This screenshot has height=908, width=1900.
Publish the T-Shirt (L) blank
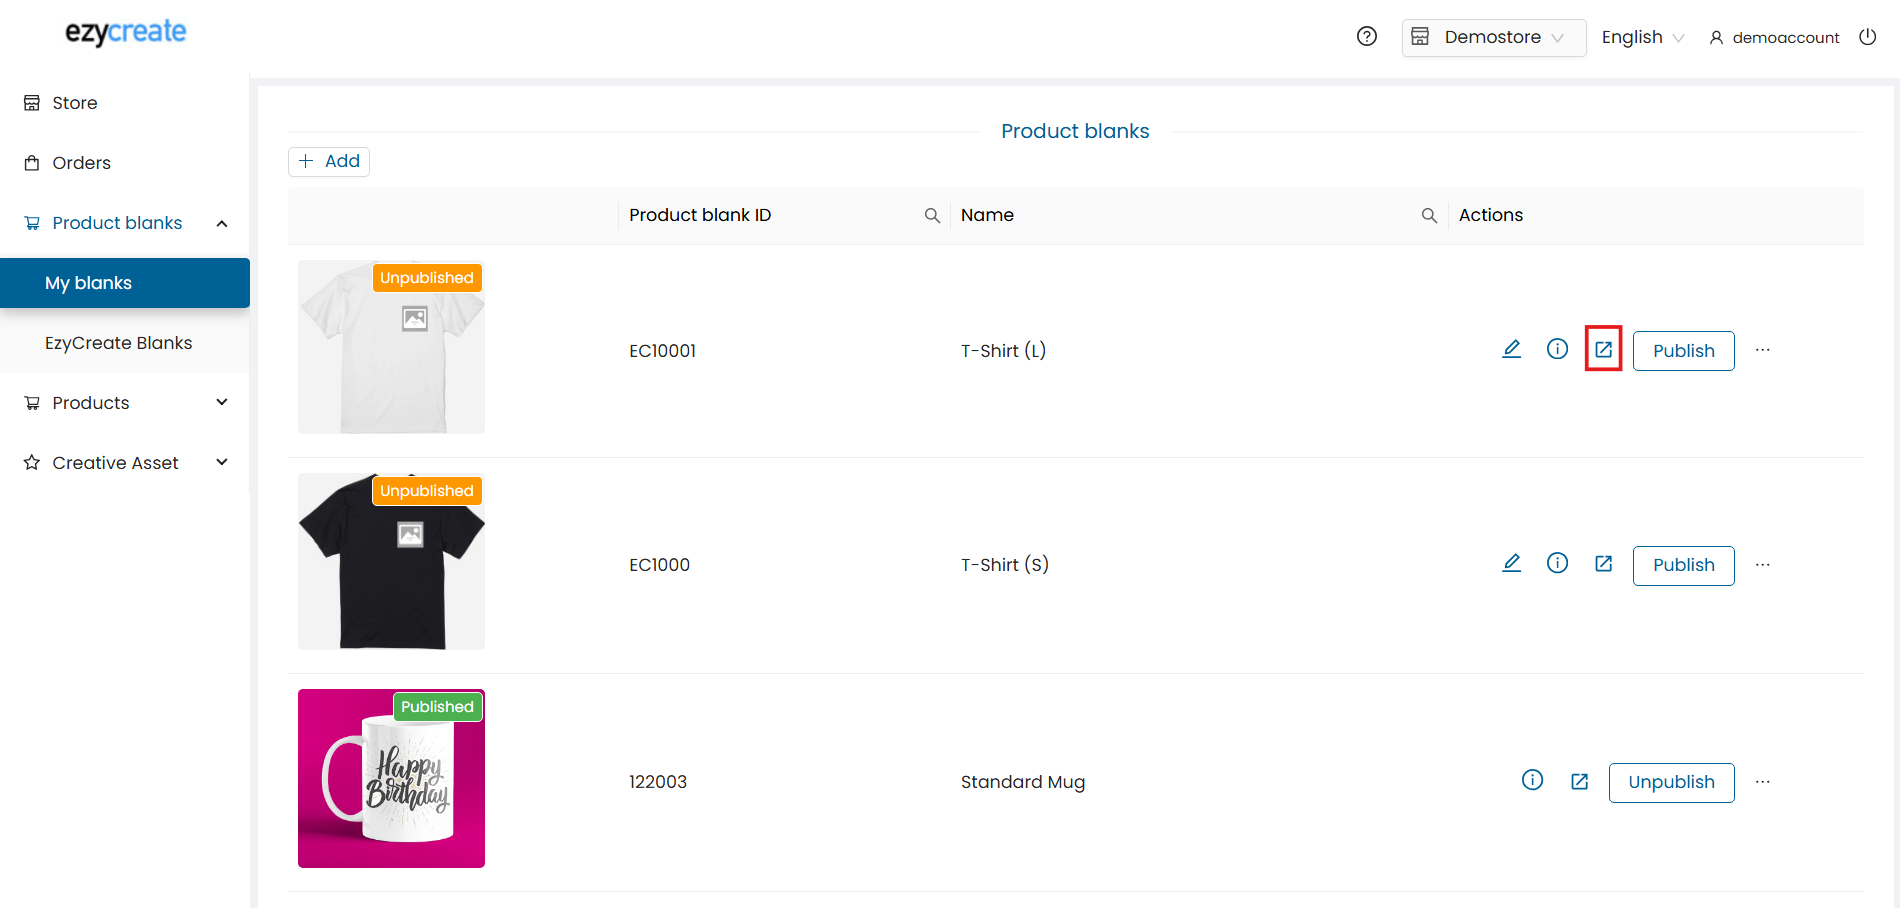[x=1683, y=351]
